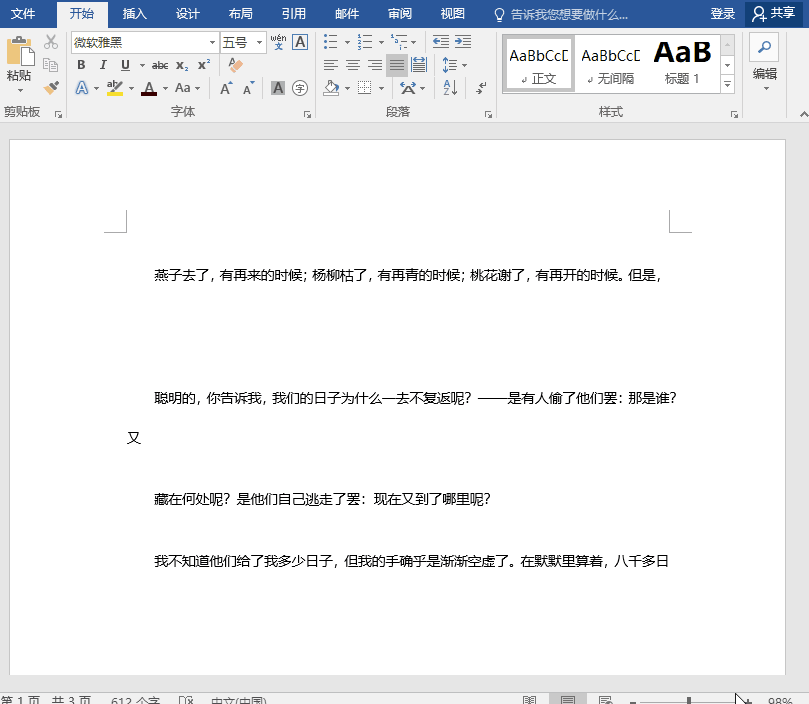Image resolution: width=809 pixels, height=704 pixels.
Task: Insert enclosed character icon
Action: pyautogui.click(x=300, y=88)
